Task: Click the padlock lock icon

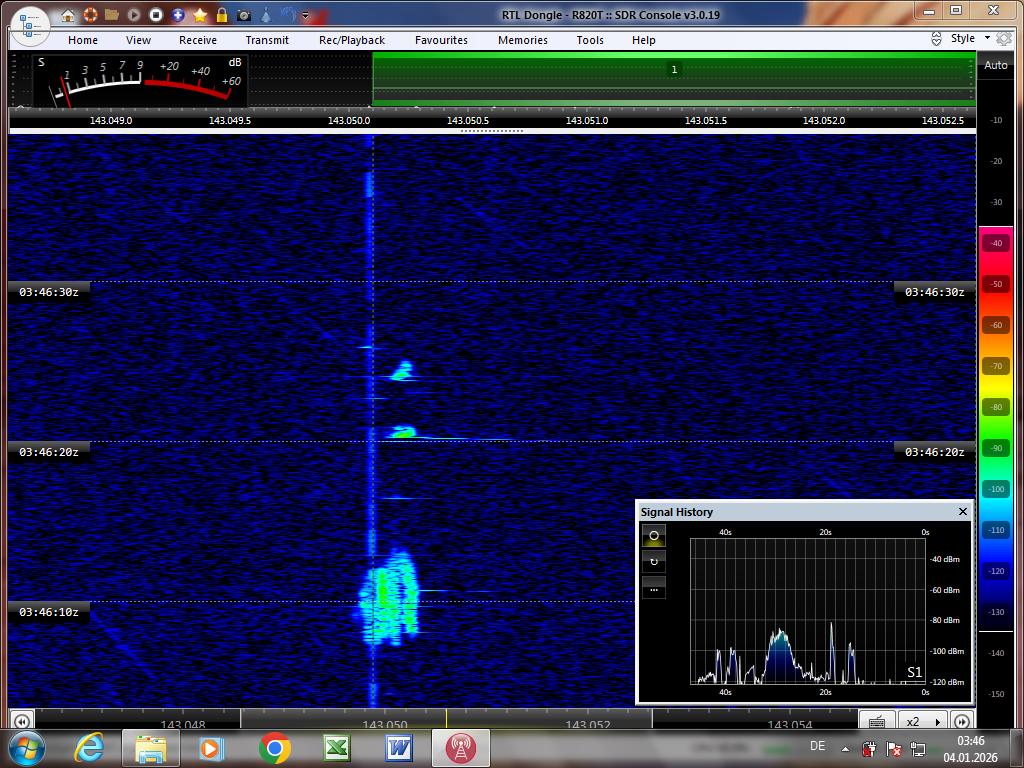Action: point(222,15)
